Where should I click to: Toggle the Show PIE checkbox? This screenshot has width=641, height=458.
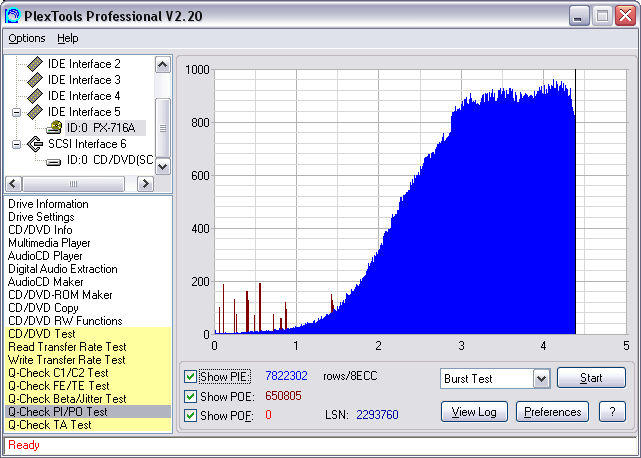click(x=190, y=376)
